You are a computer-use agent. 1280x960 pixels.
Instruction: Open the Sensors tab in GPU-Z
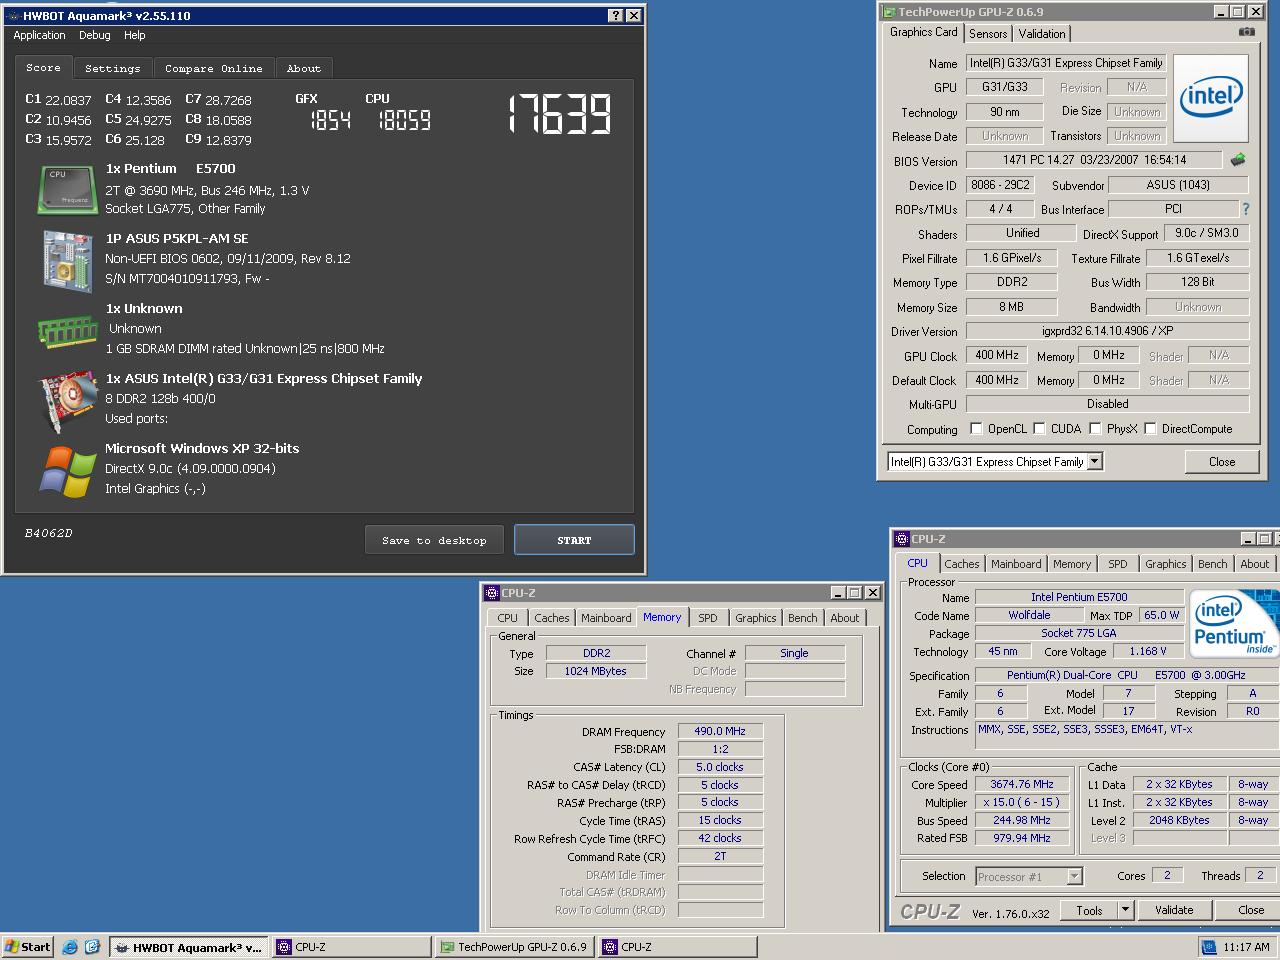[x=988, y=33]
